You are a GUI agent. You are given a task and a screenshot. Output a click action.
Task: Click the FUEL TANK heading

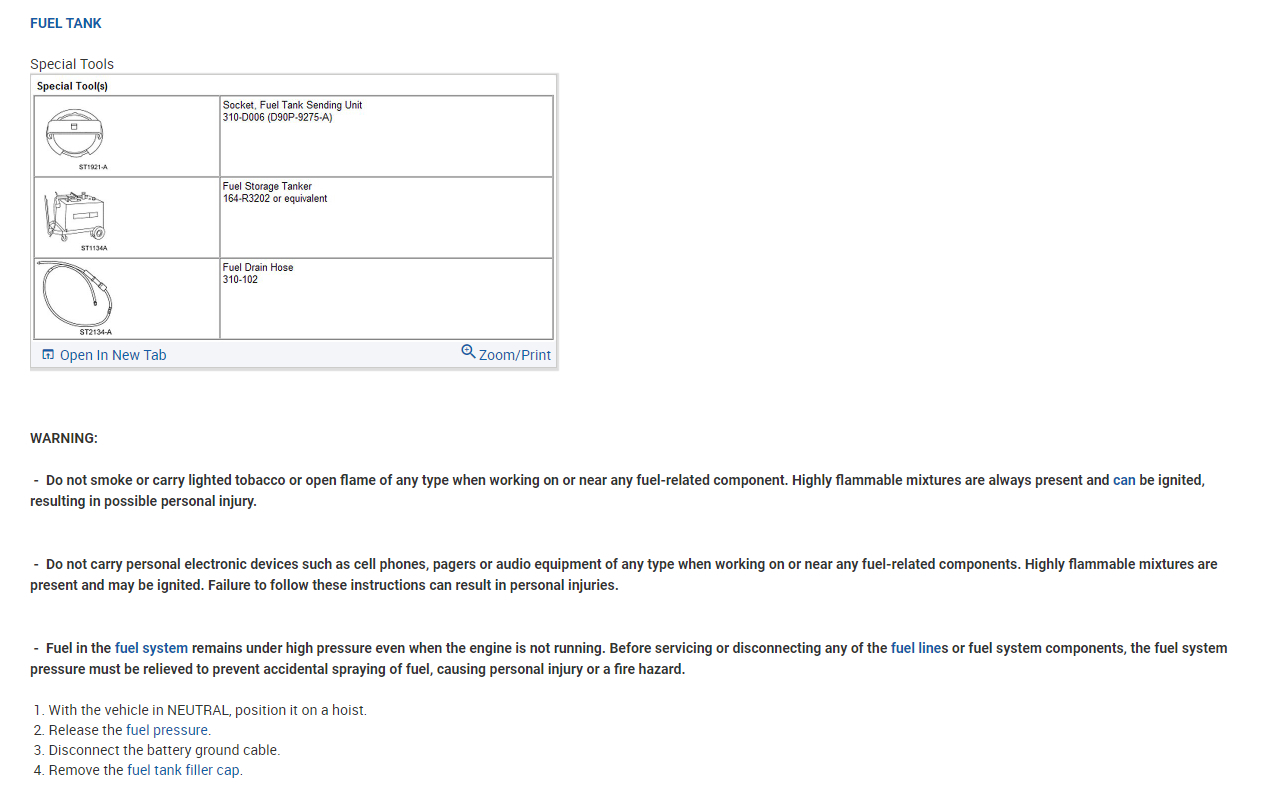click(66, 23)
